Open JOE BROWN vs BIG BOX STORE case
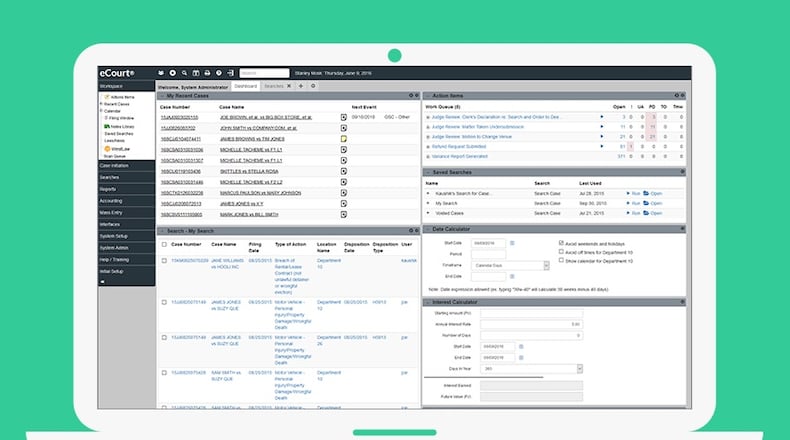Screen dimensions: 790x440 click(266, 117)
